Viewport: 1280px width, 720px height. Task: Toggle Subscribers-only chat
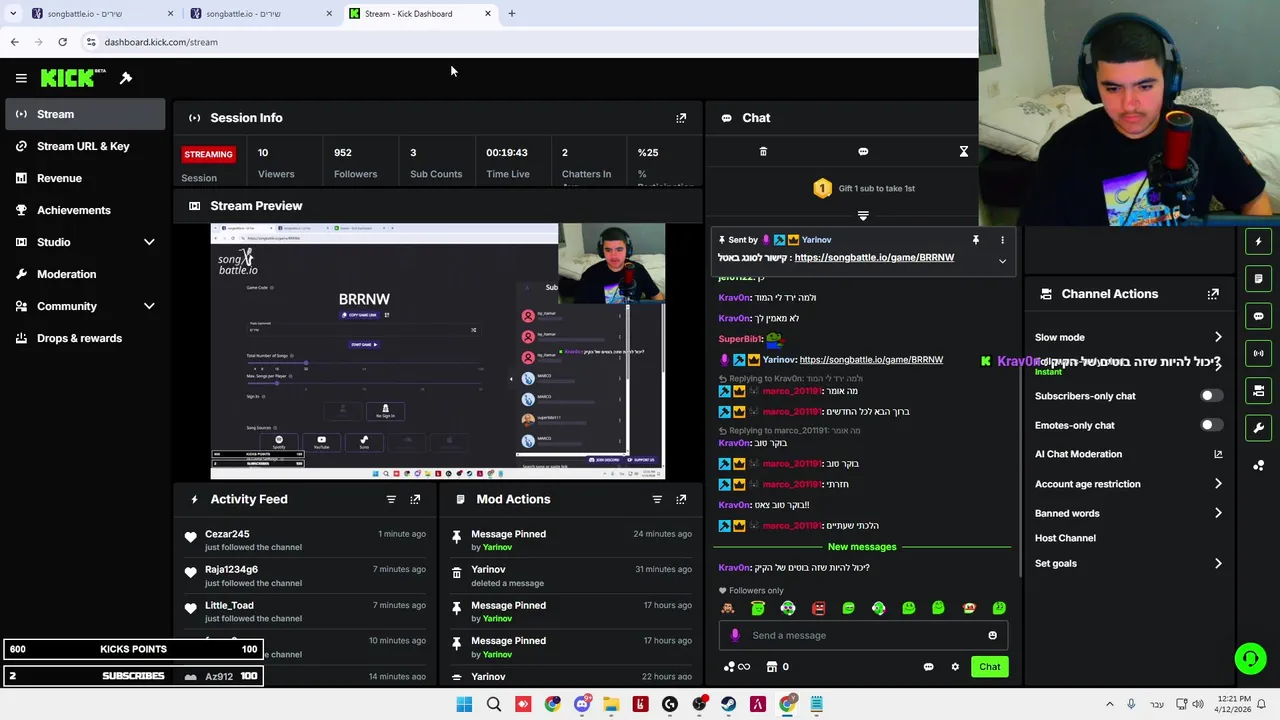coord(1210,396)
